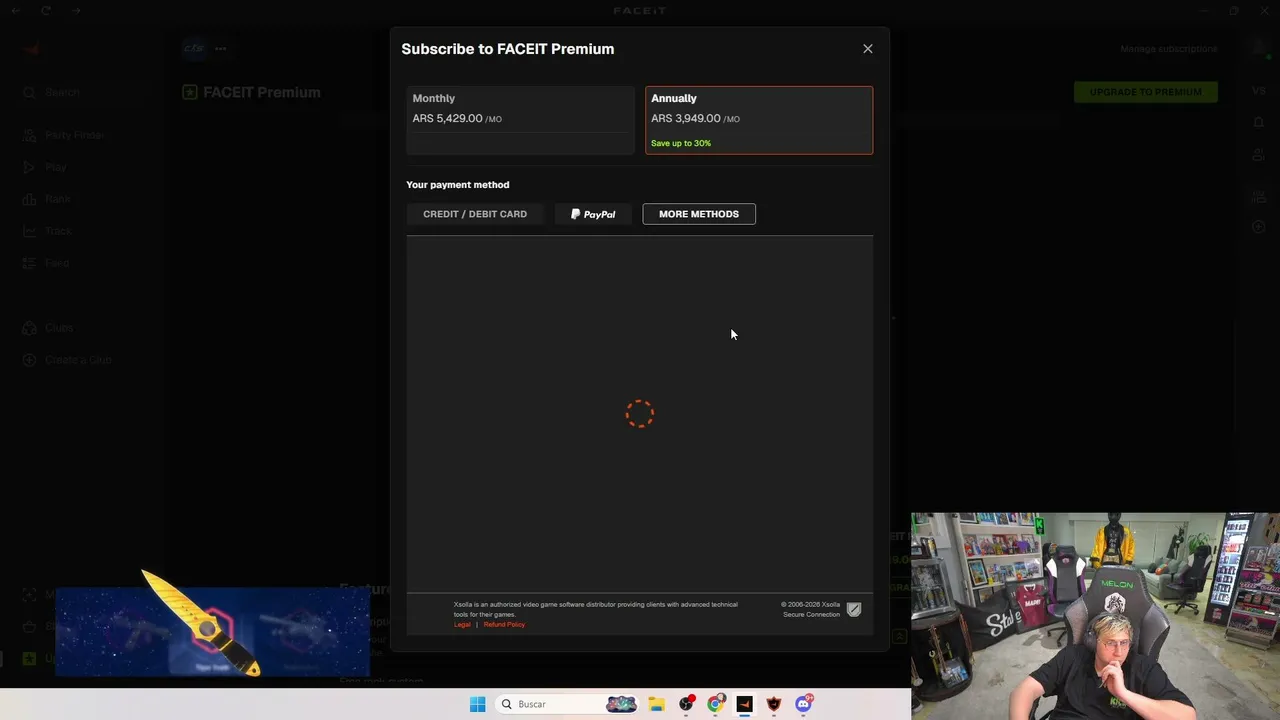This screenshot has height=720, width=1280.
Task: Open the Rank section in sidebar
Action: (x=47, y=199)
